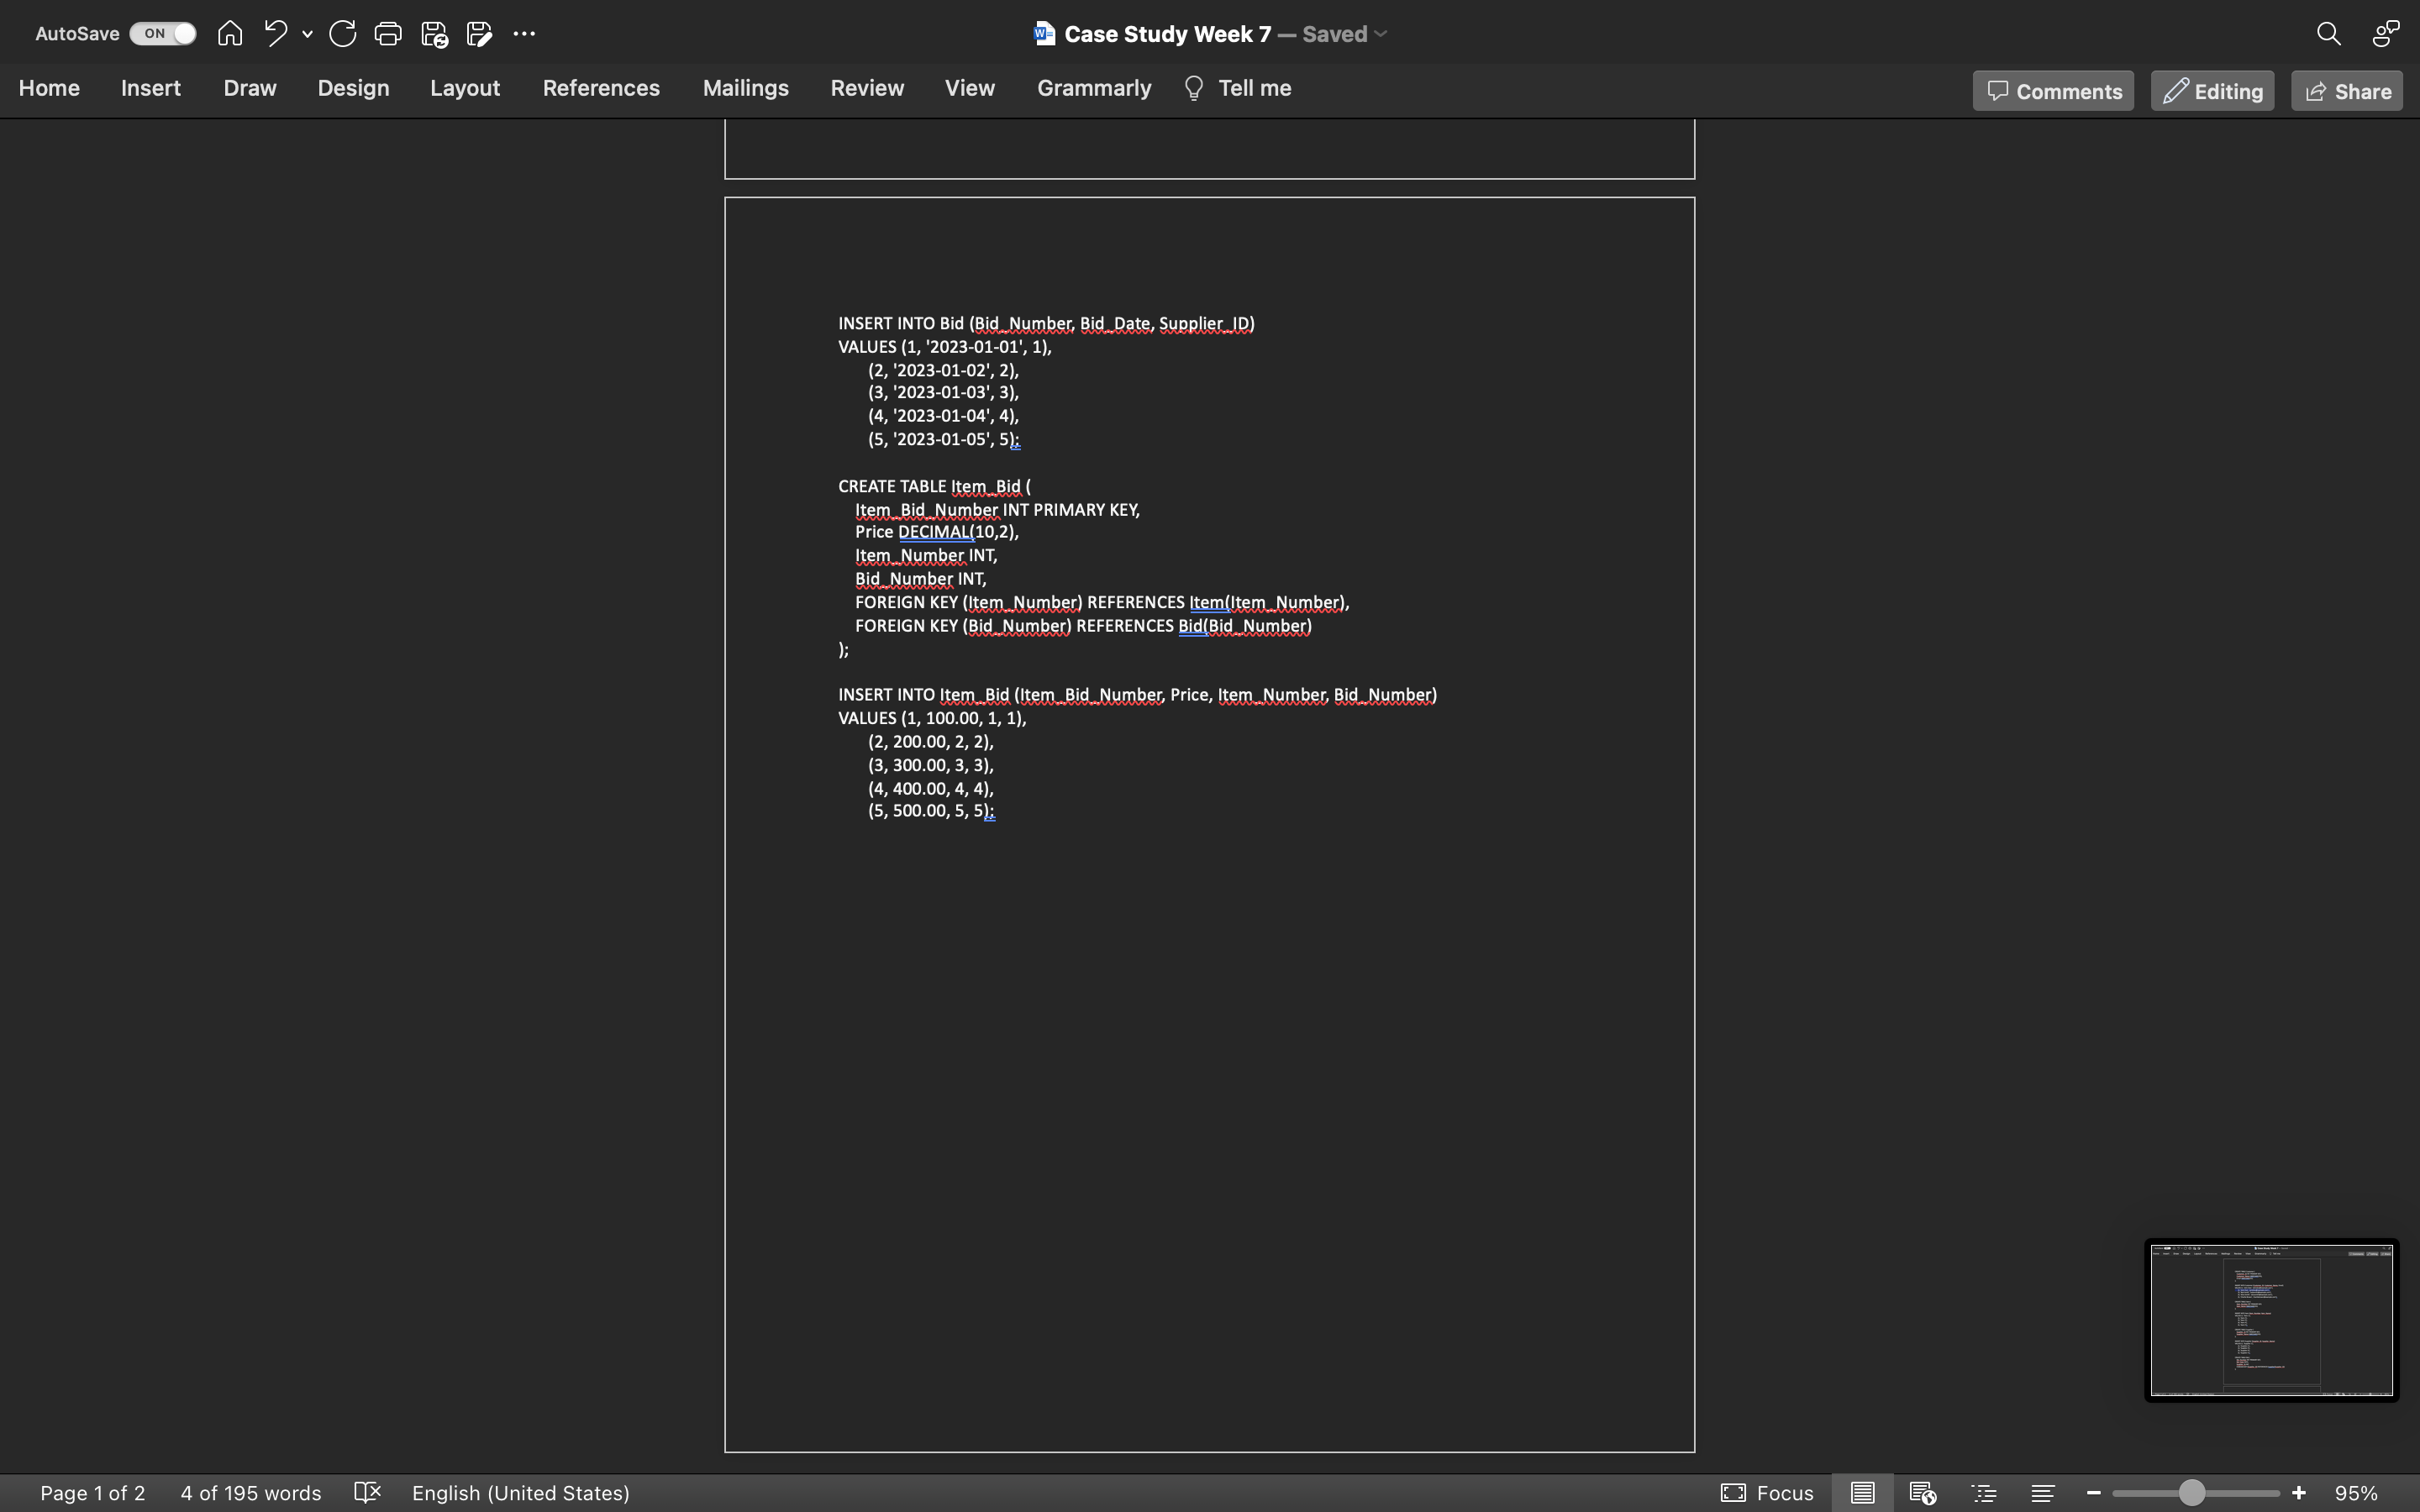The image size is (2420, 1512).
Task: Switch to Outline view in status bar
Action: tap(1984, 1493)
